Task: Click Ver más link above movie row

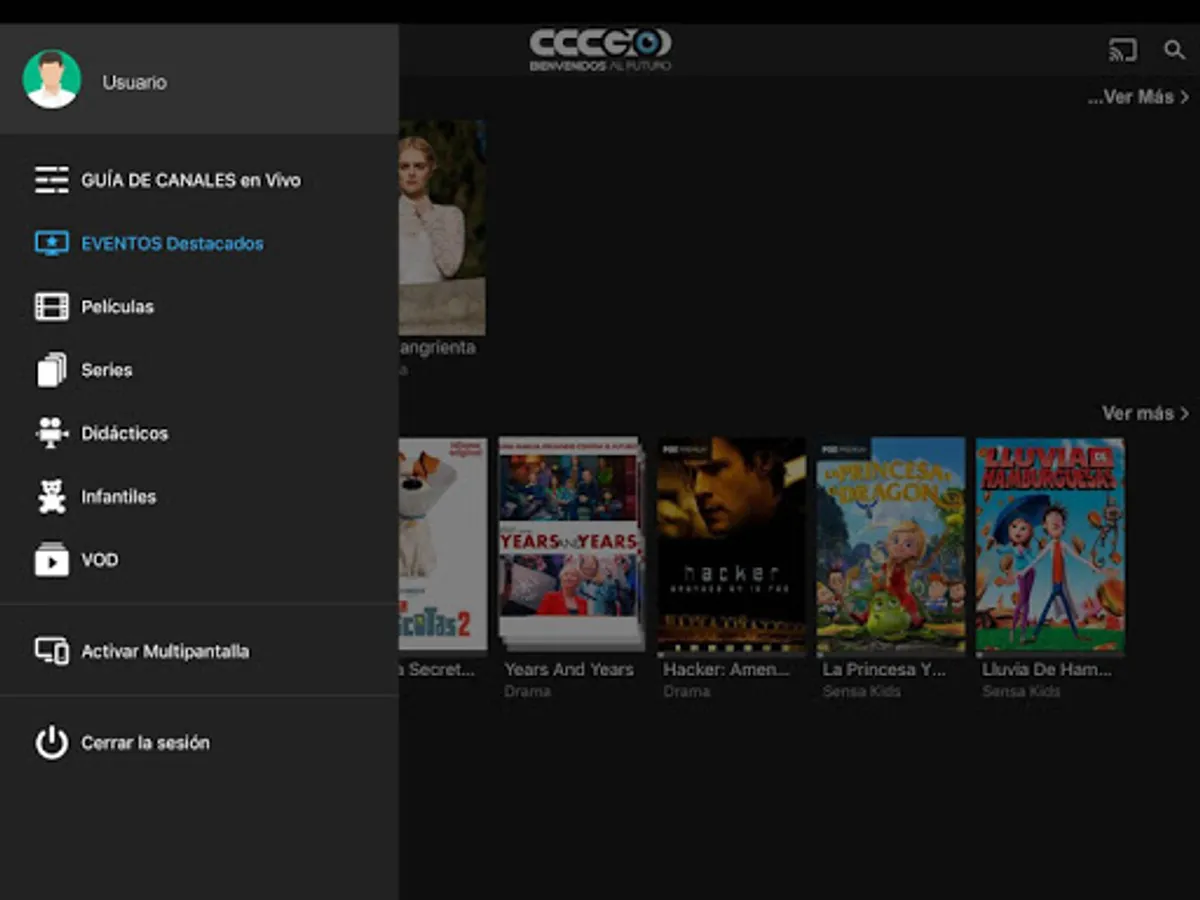Action: [1145, 413]
